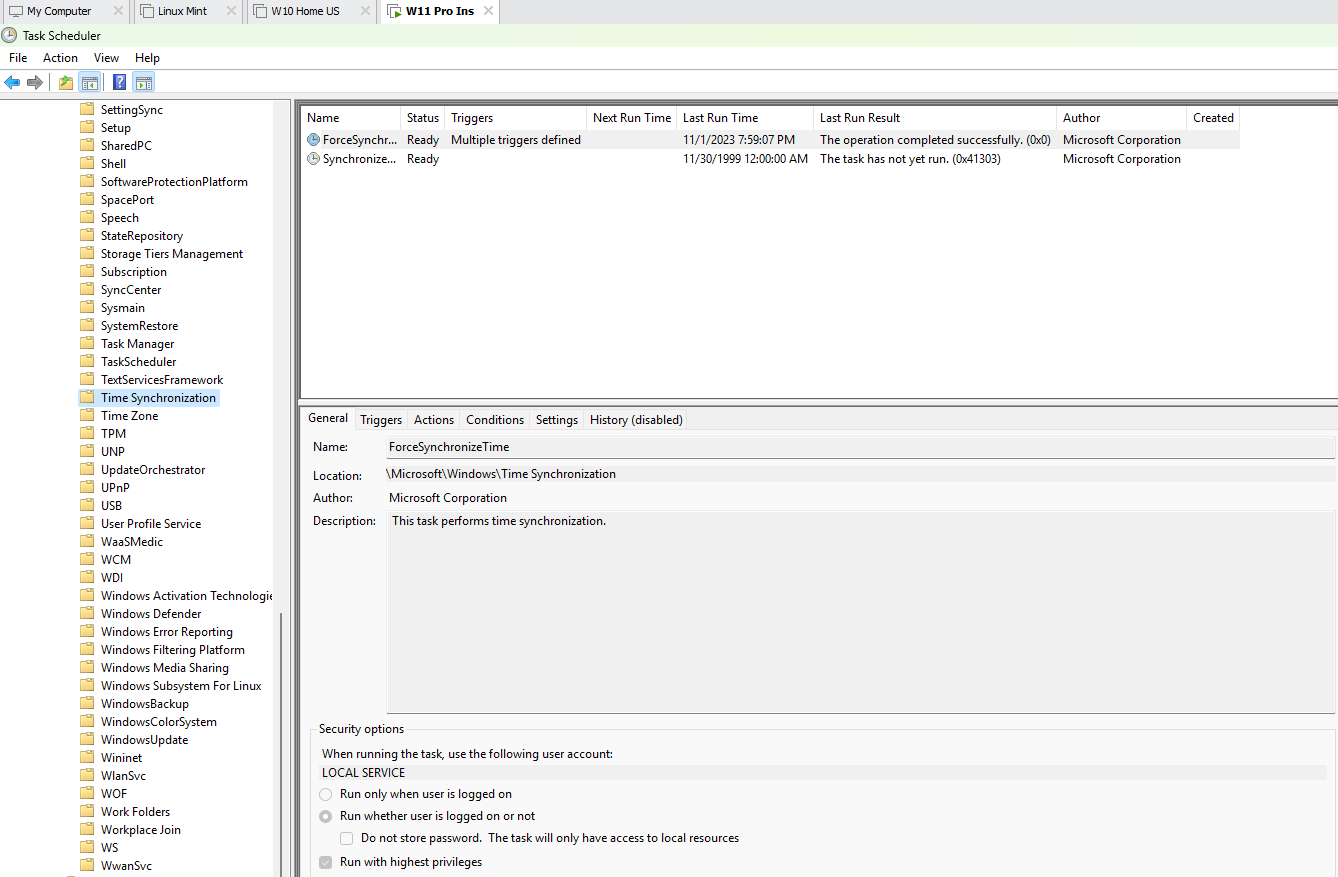Click the Back arrow toolbar icon
This screenshot has height=877, width=1338.
[x=12, y=82]
